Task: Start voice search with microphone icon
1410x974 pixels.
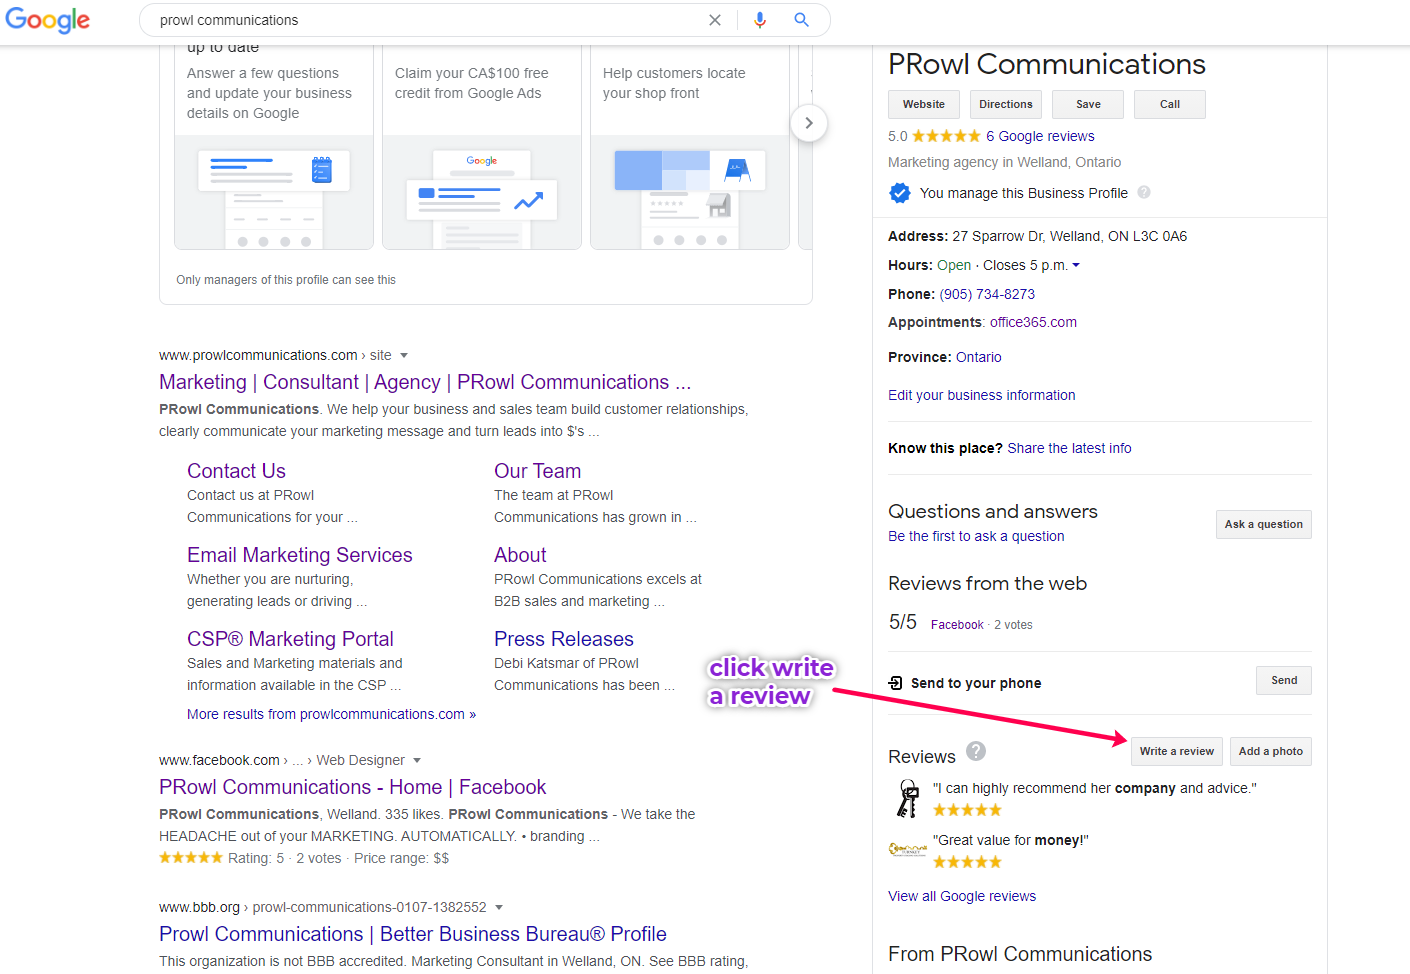Action: (x=760, y=20)
